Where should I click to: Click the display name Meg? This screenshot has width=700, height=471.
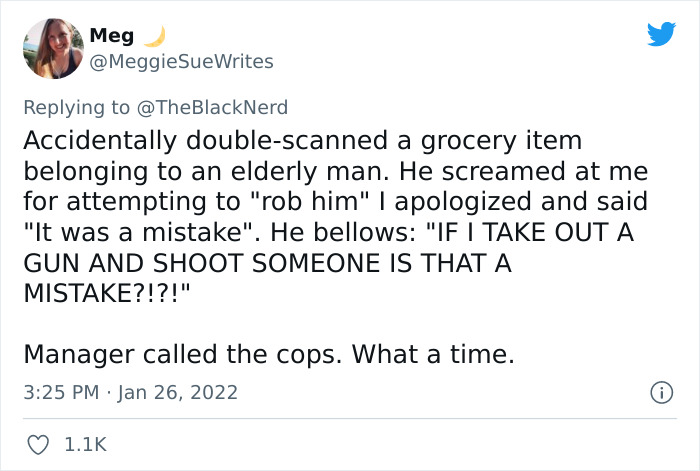click(110, 37)
